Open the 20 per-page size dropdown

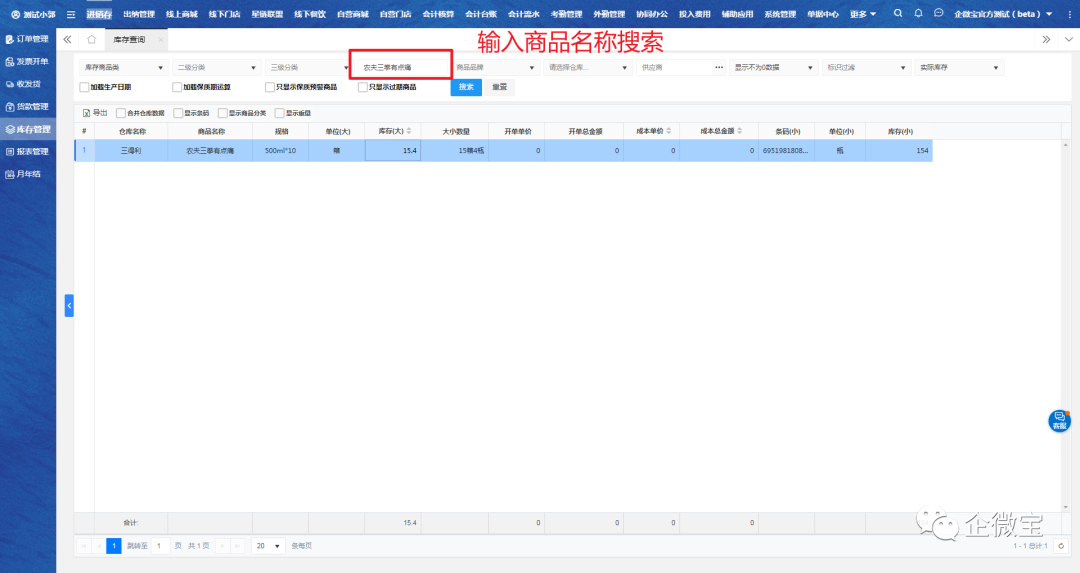coord(268,546)
